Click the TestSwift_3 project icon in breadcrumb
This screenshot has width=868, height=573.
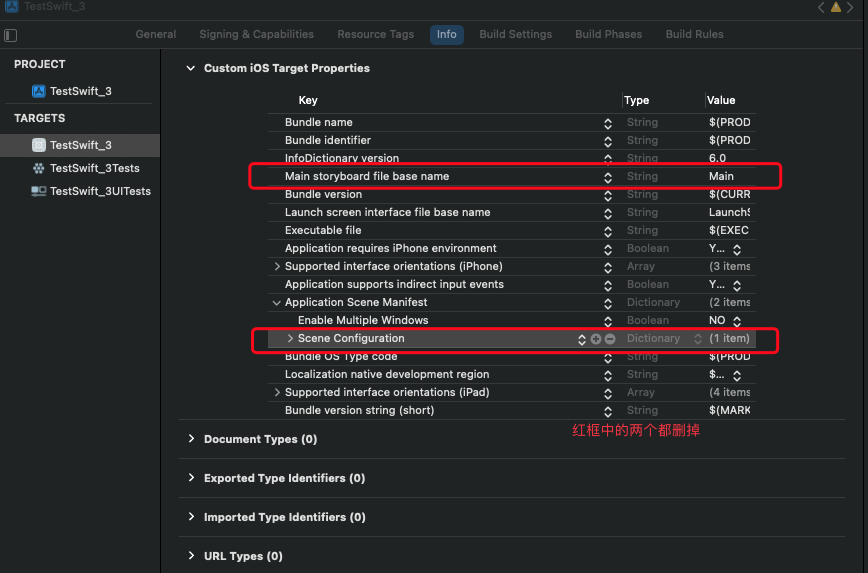12,6
